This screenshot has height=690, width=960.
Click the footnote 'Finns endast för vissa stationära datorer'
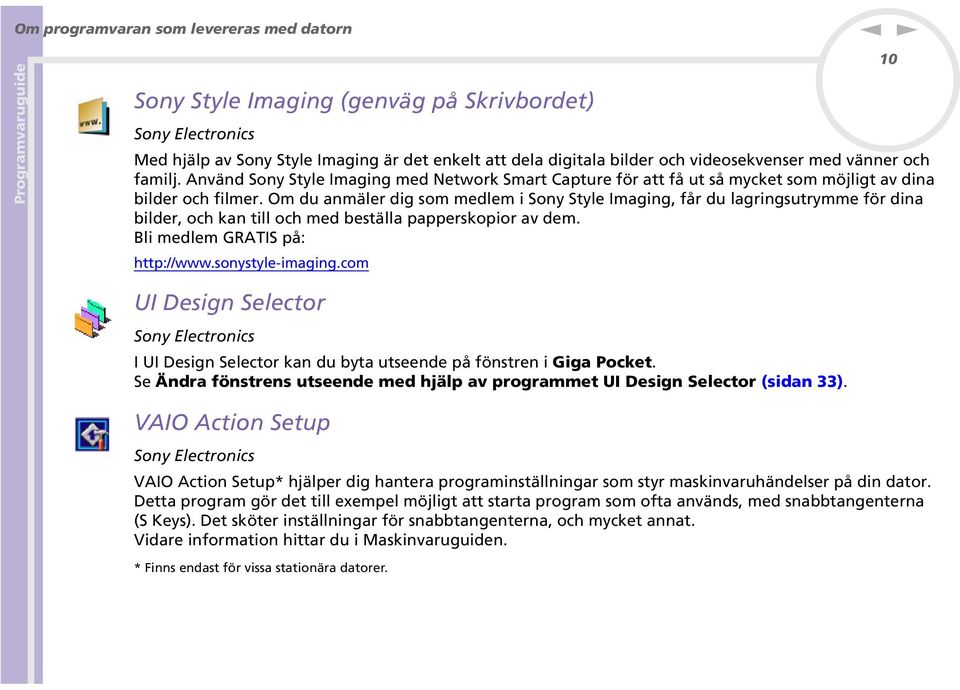point(262,567)
